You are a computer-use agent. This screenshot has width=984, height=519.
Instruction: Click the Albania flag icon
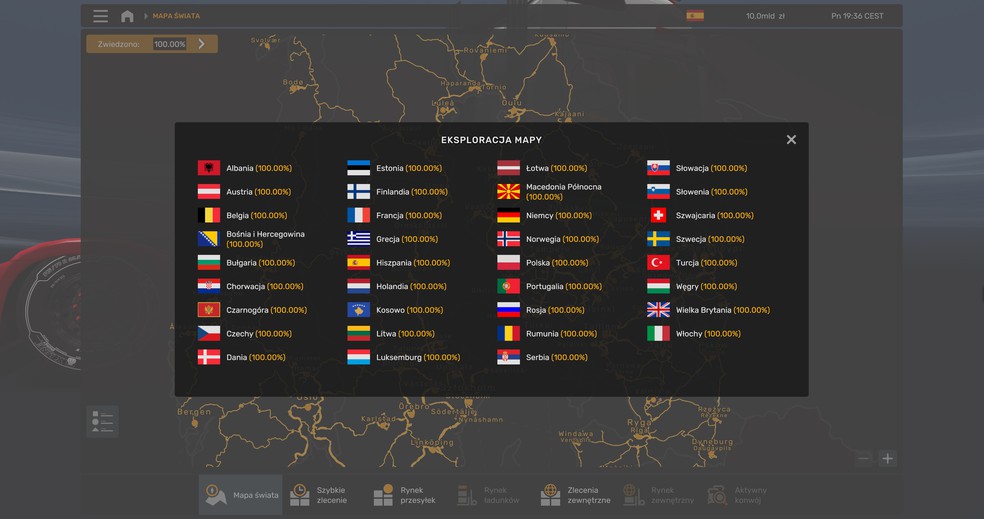tap(209, 168)
